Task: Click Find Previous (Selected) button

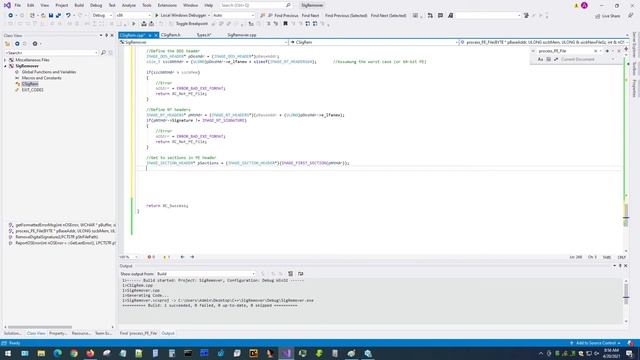Action: pyautogui.click(x=346, y=16)
